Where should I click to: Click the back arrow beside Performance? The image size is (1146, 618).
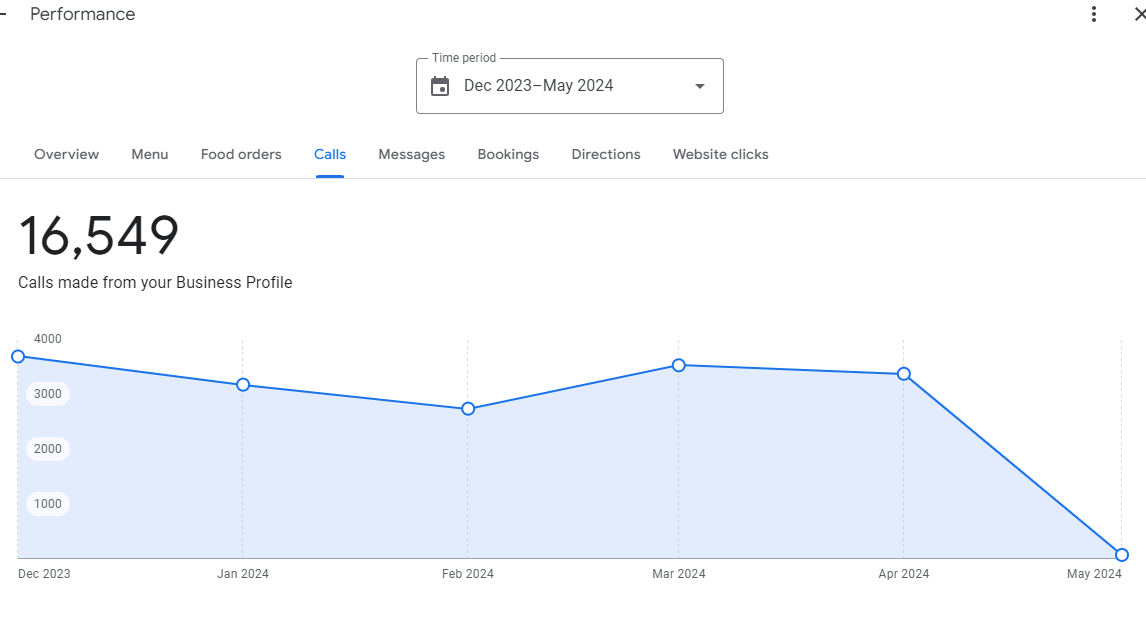coord(4,14)
